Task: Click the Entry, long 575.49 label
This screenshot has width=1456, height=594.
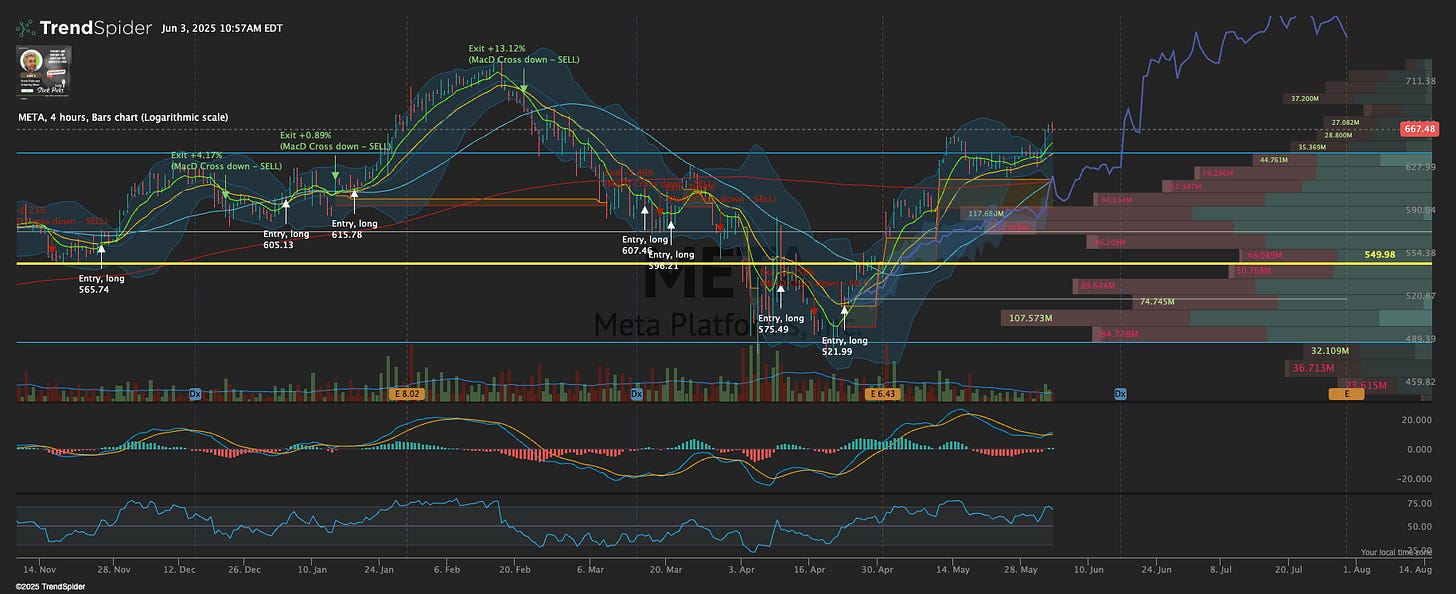Action: (782, 323)
